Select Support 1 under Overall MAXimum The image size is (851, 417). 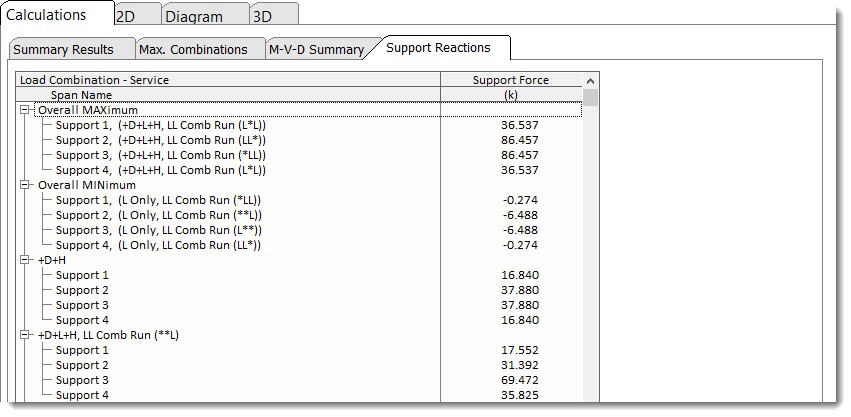click(x=160, y=125)
